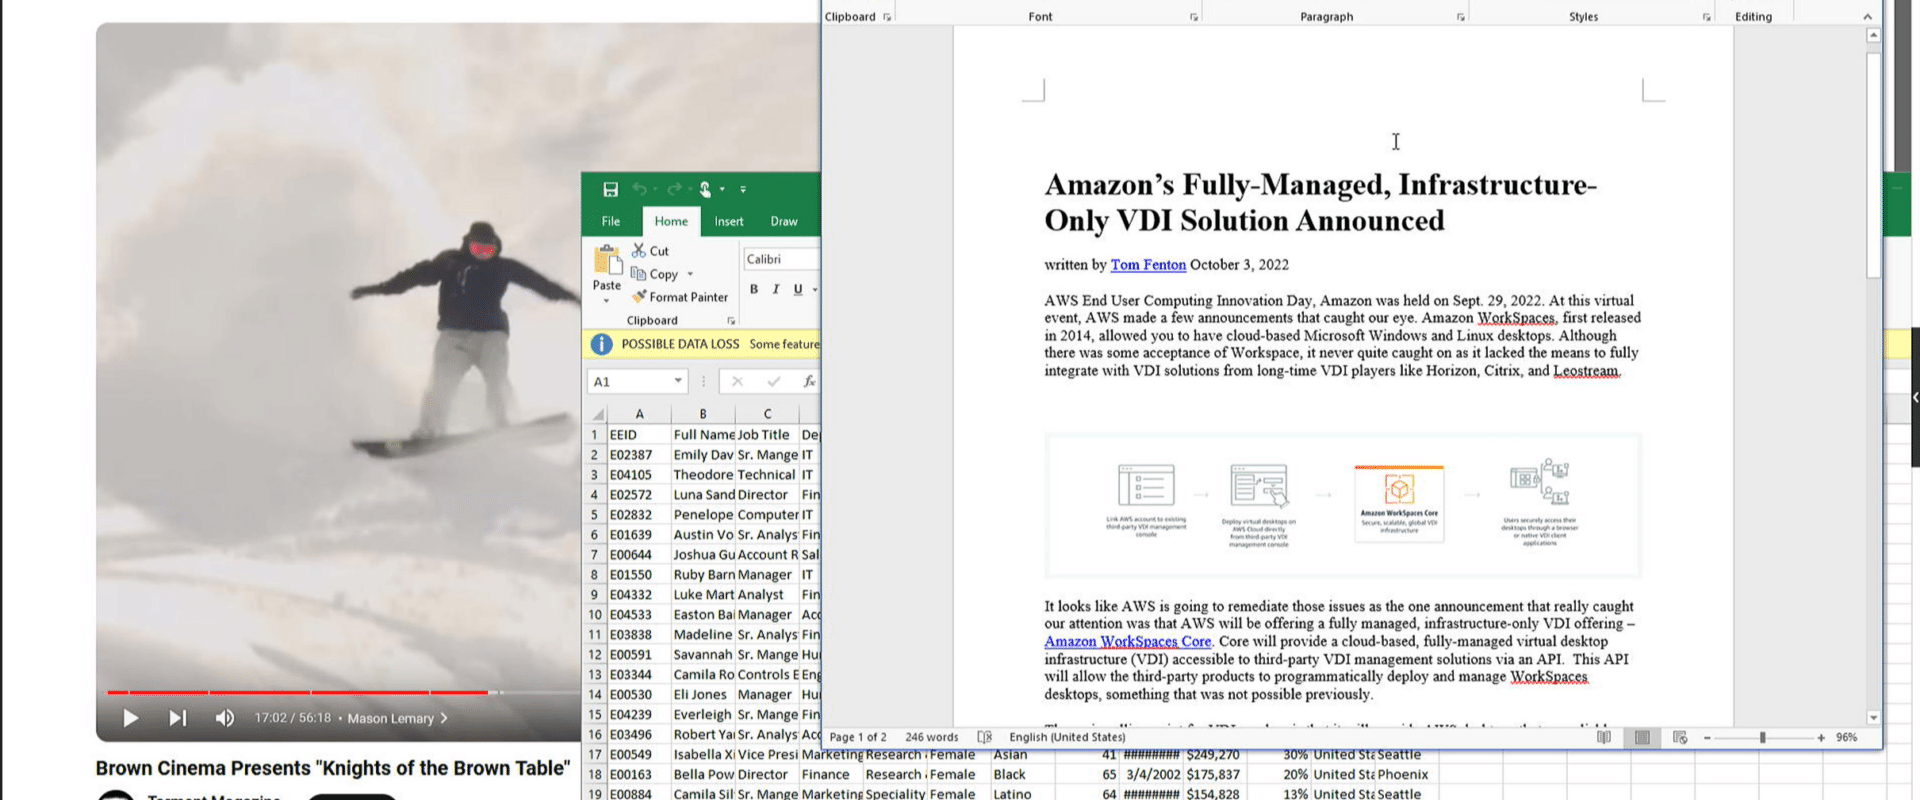1920x800 pixels.
Task: Zoom out with the minus button in Word
Action: point(1708,738)
